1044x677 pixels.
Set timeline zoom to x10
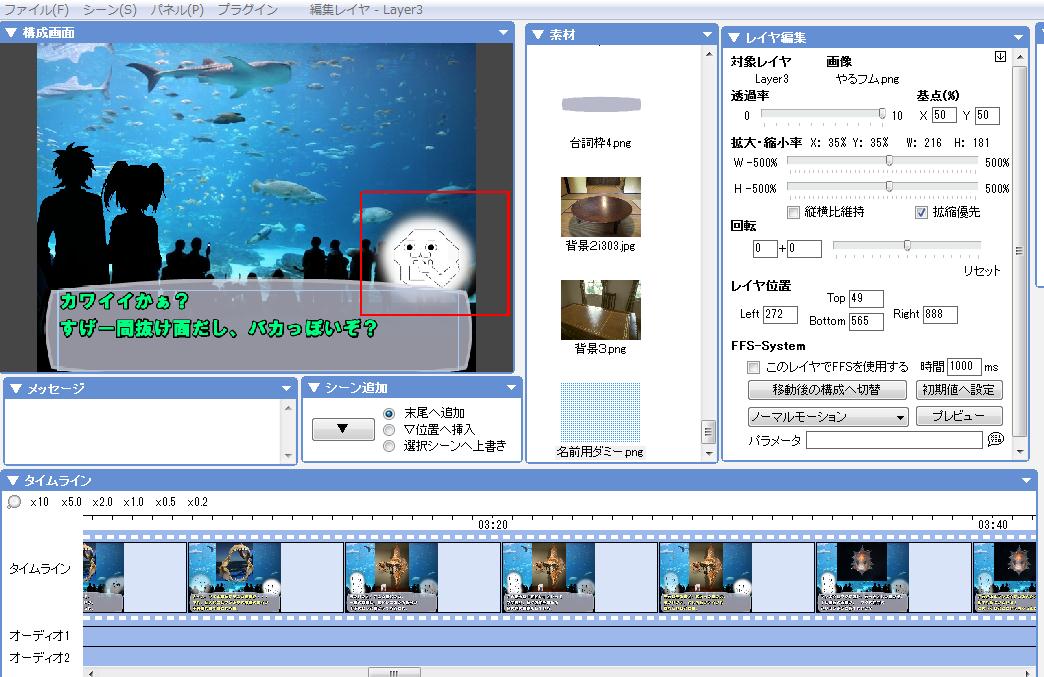(x=39, y=502)
